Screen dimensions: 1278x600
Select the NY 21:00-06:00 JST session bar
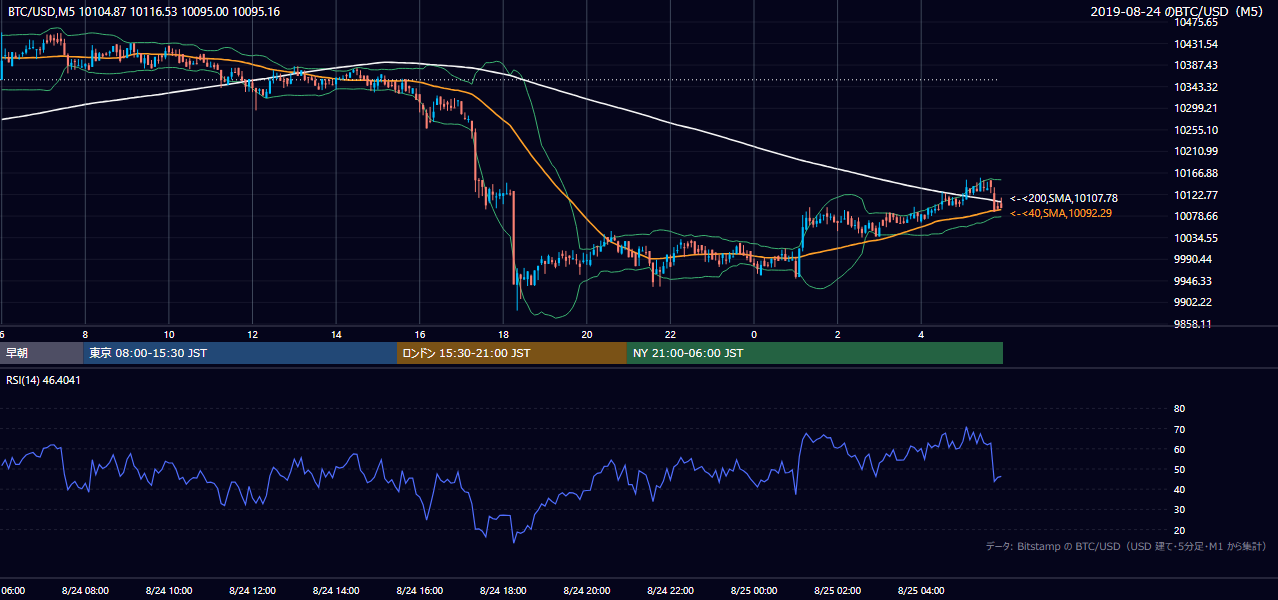click(815, 353)
